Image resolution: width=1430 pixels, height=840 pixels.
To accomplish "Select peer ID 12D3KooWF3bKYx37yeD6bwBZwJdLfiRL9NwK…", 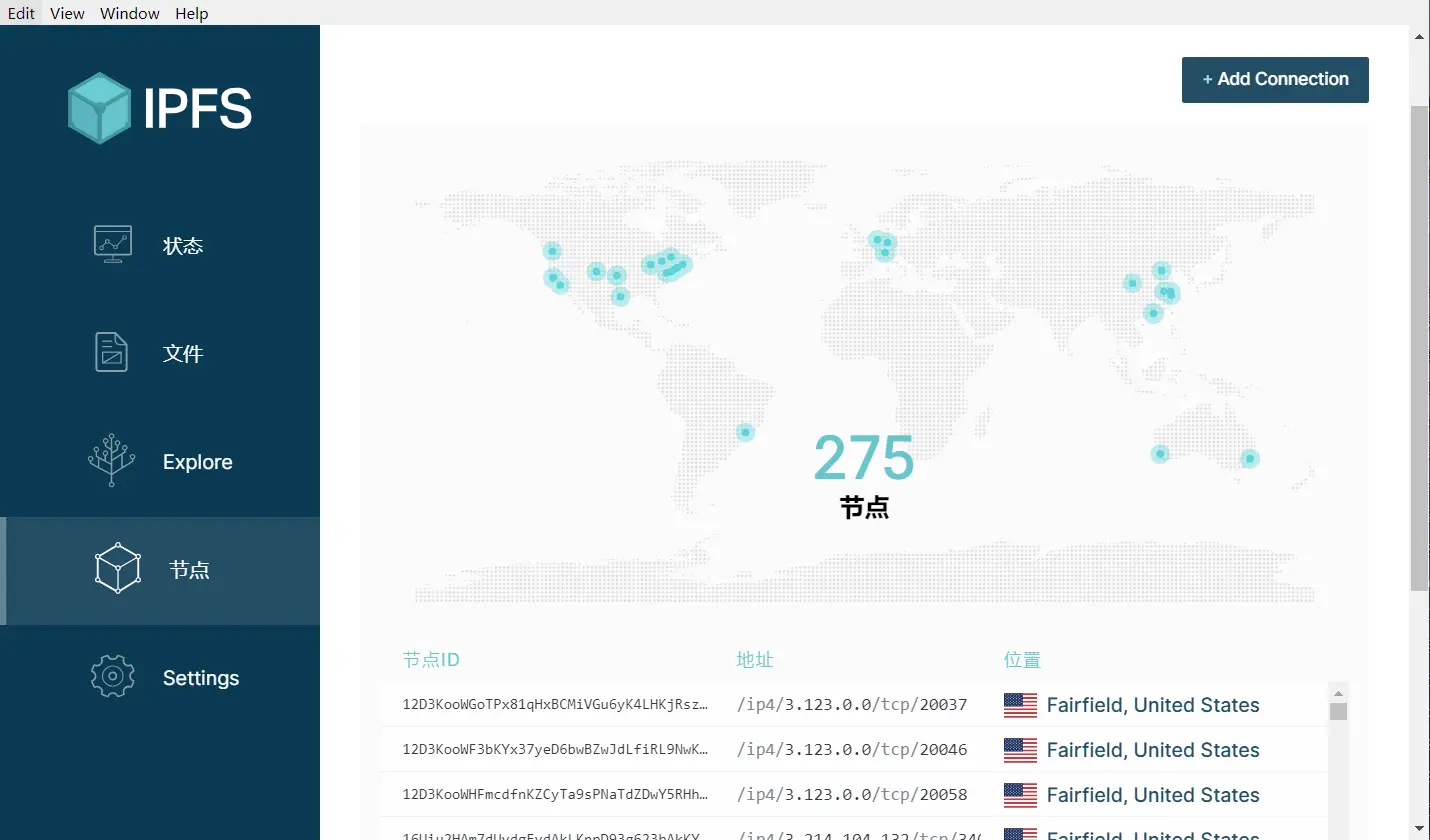I will click(x=556, y=750).
